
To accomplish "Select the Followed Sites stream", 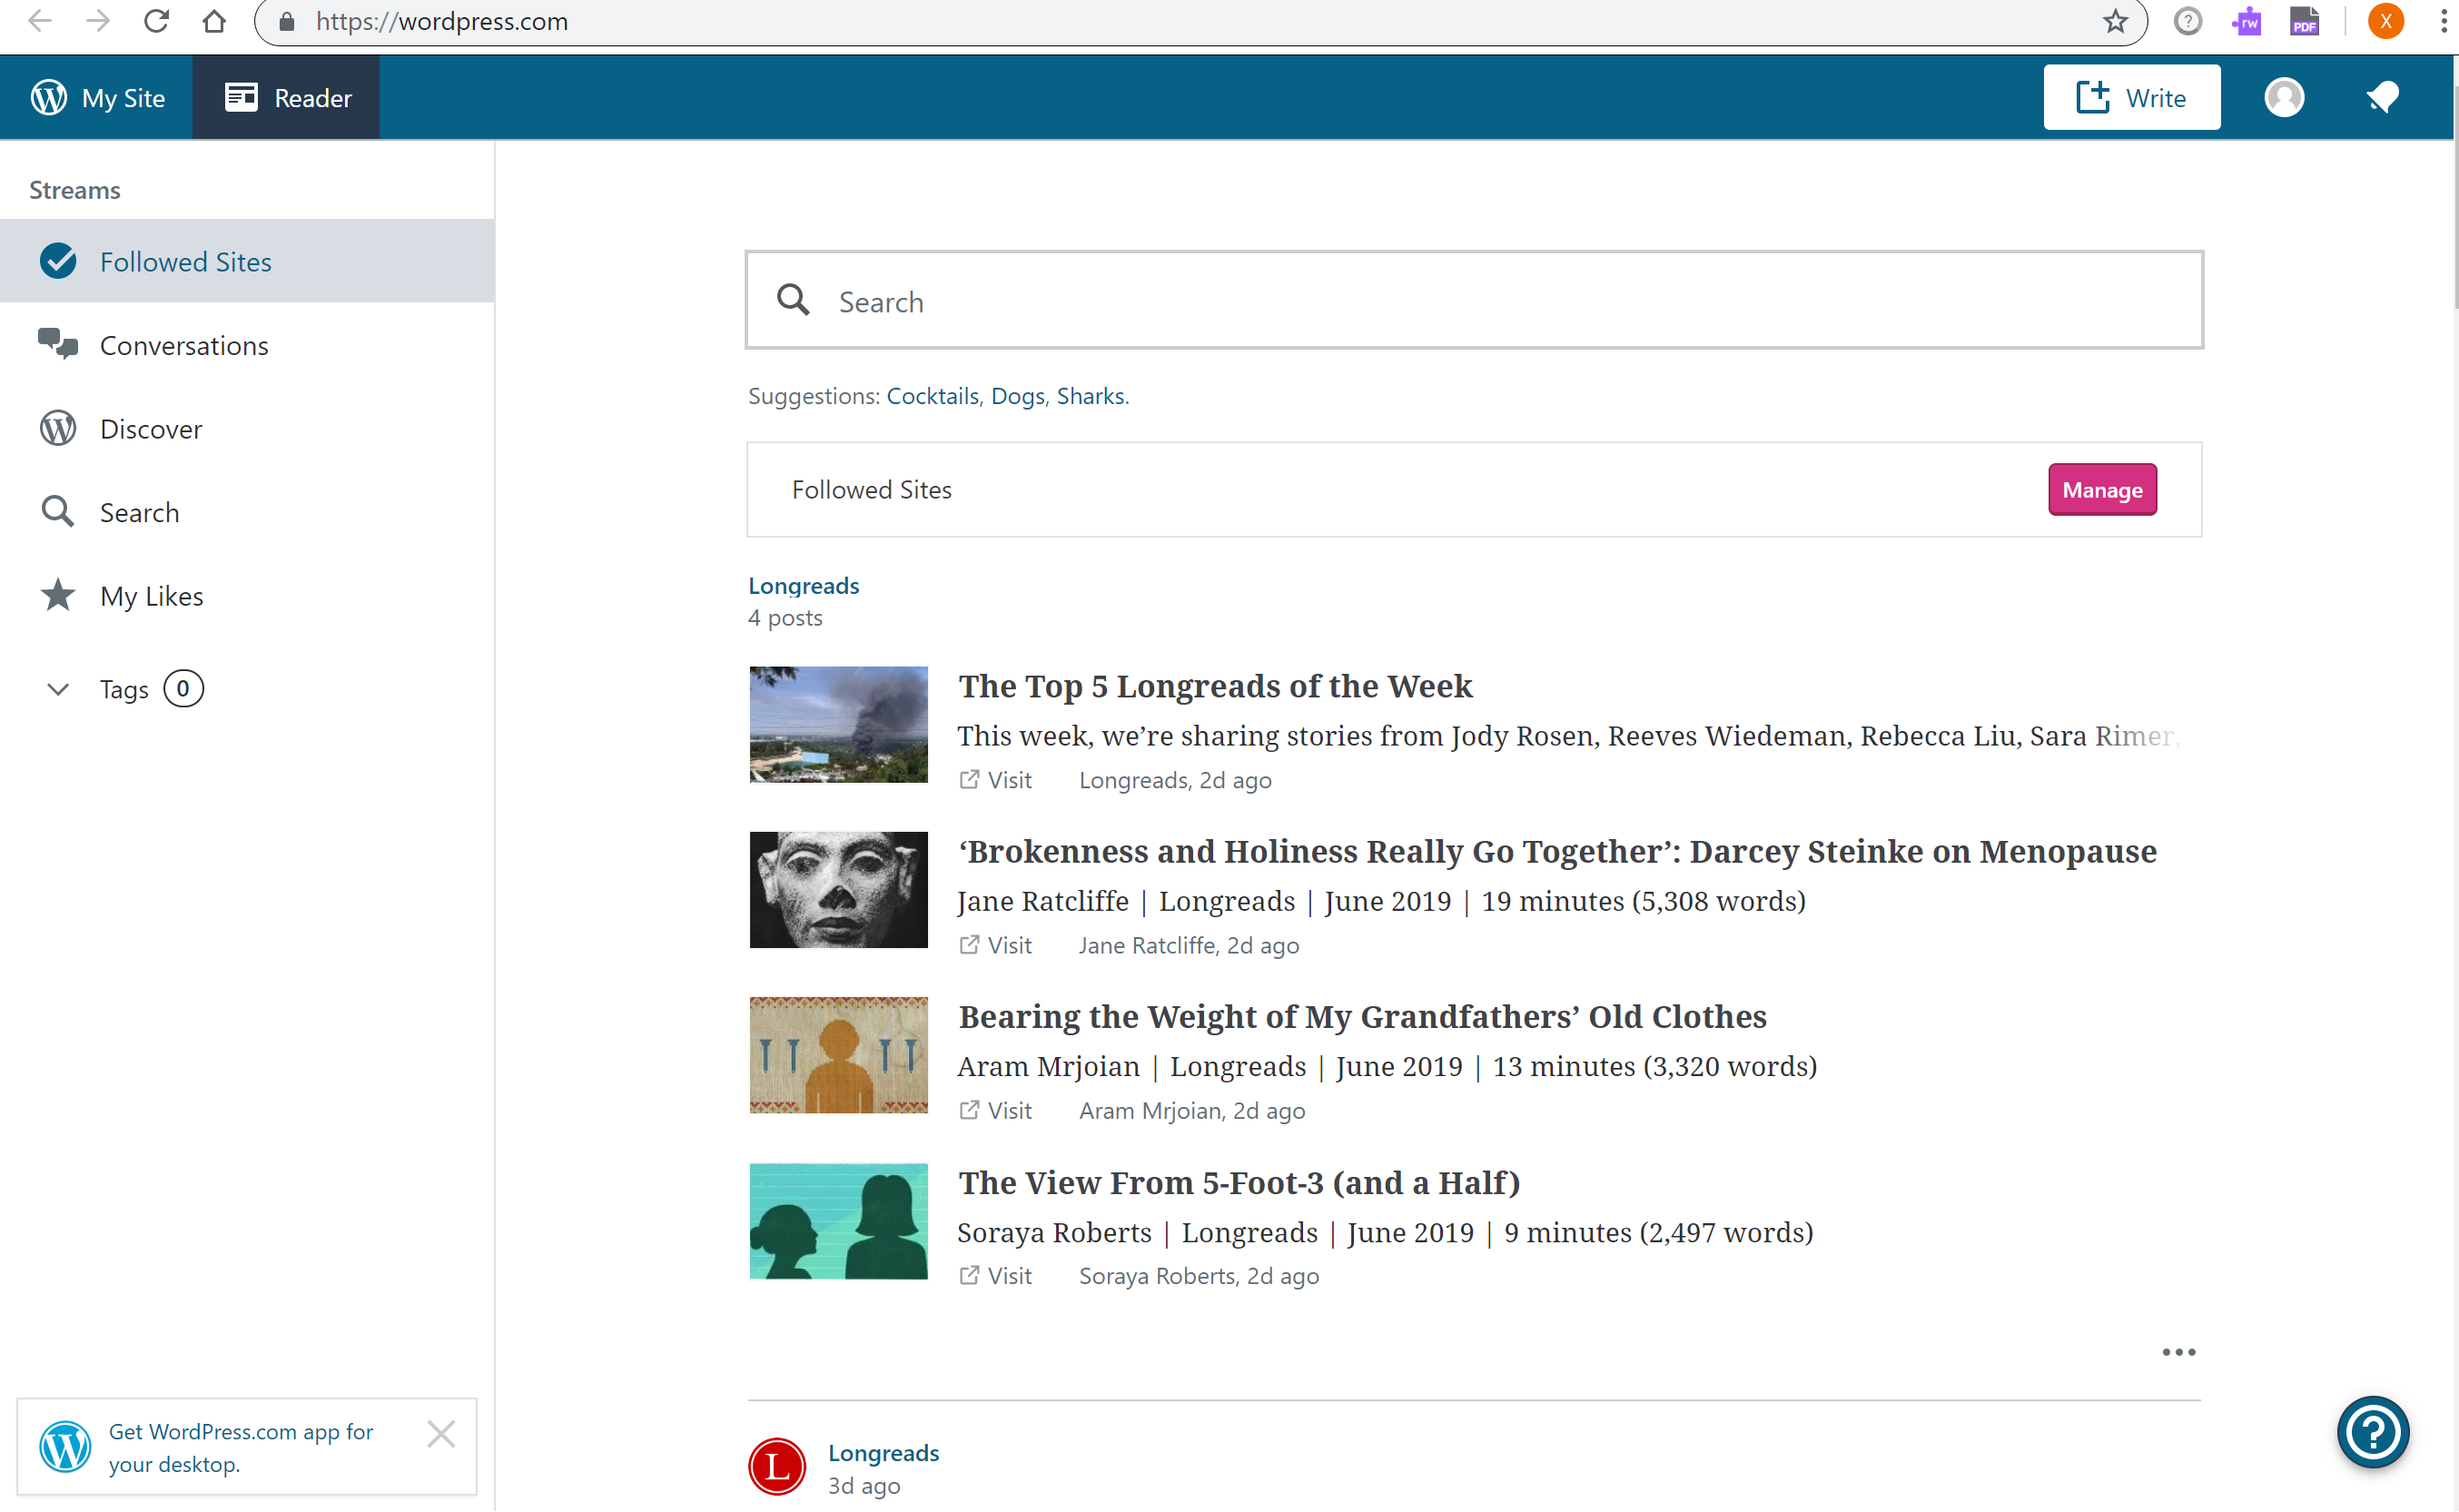I will 186,262.
